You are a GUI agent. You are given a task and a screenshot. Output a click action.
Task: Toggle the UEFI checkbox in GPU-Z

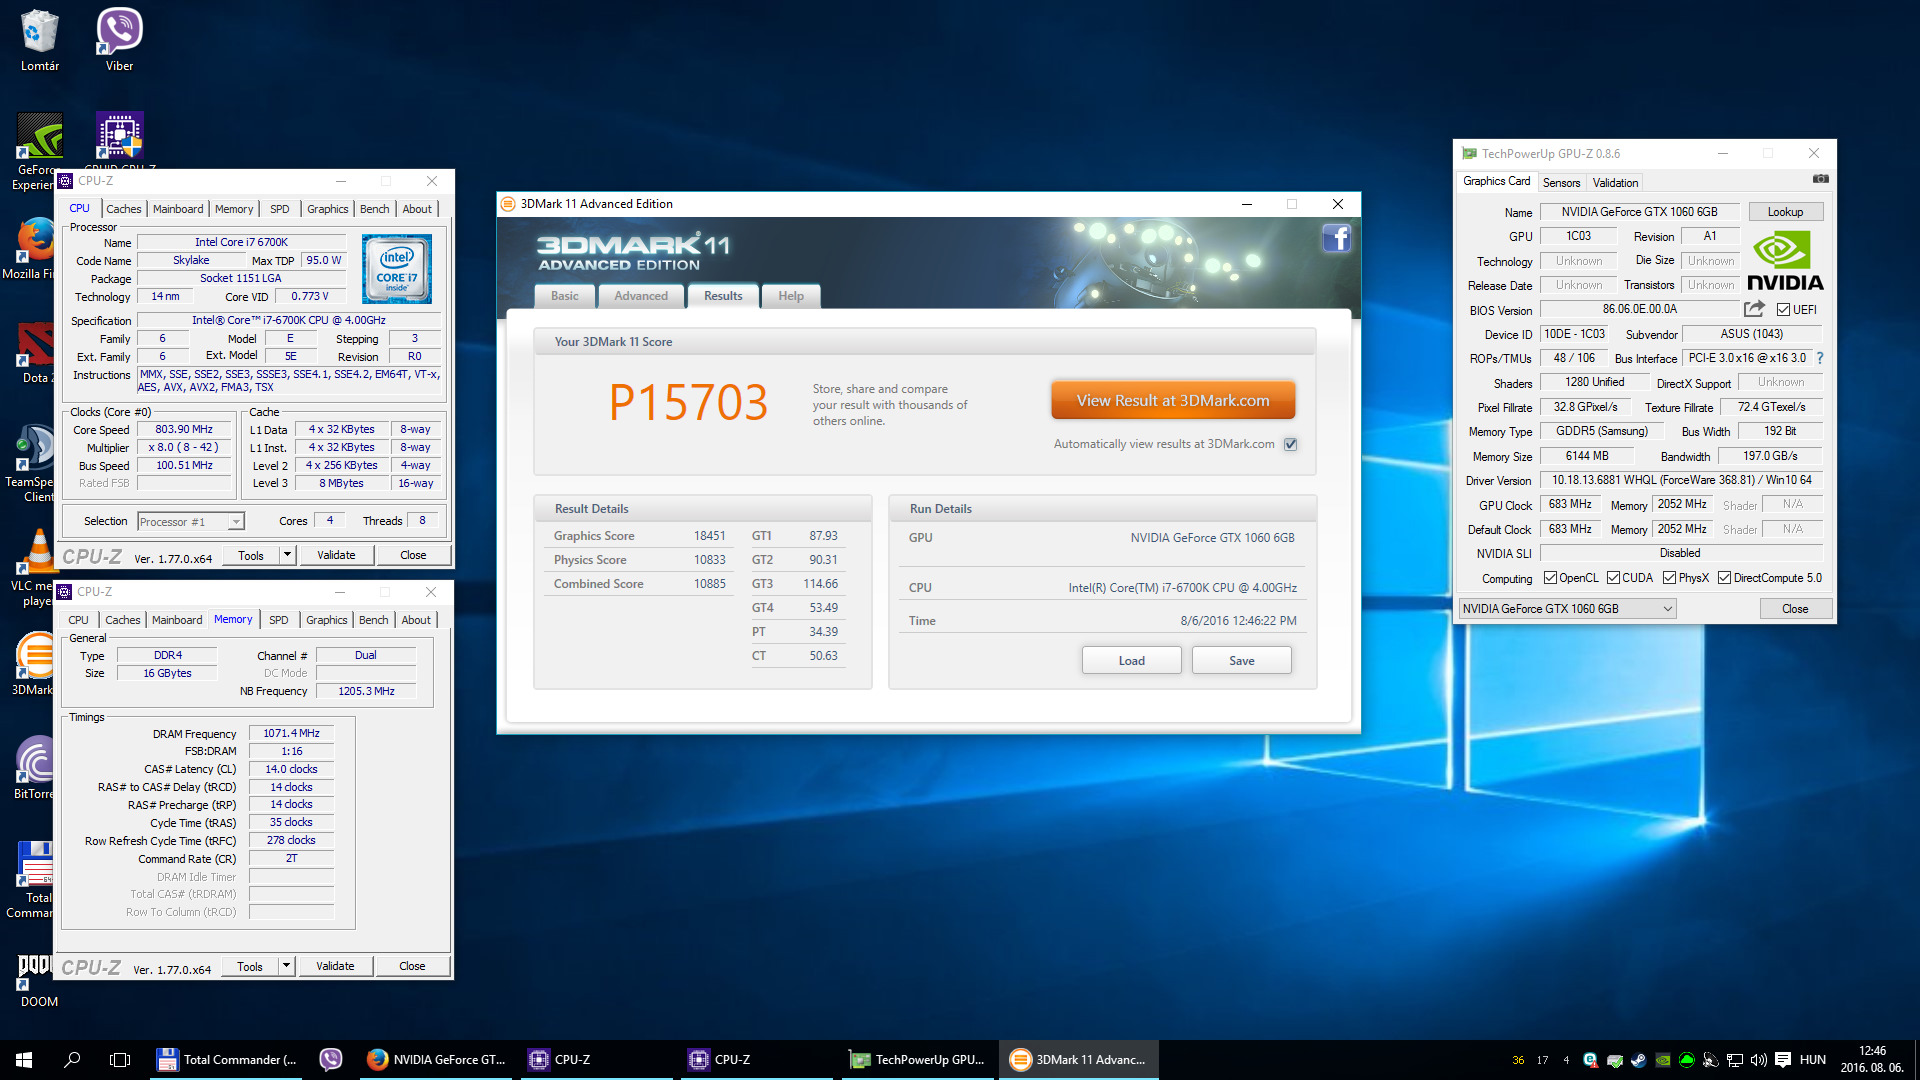(1783, 310)
